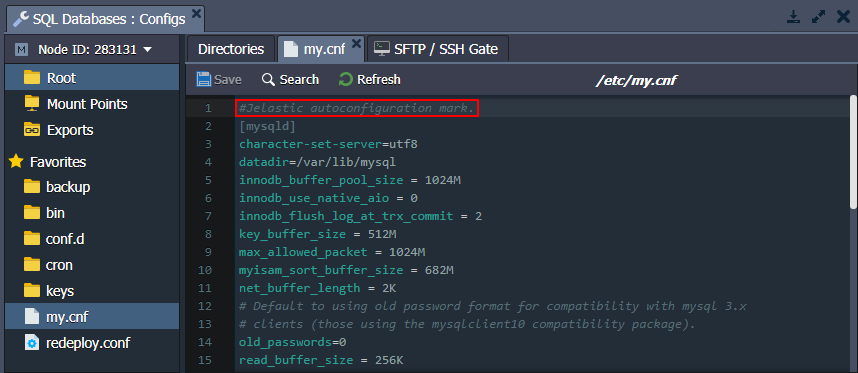Click the terminal icon on the SFTP tab

(x=382, y=49)
